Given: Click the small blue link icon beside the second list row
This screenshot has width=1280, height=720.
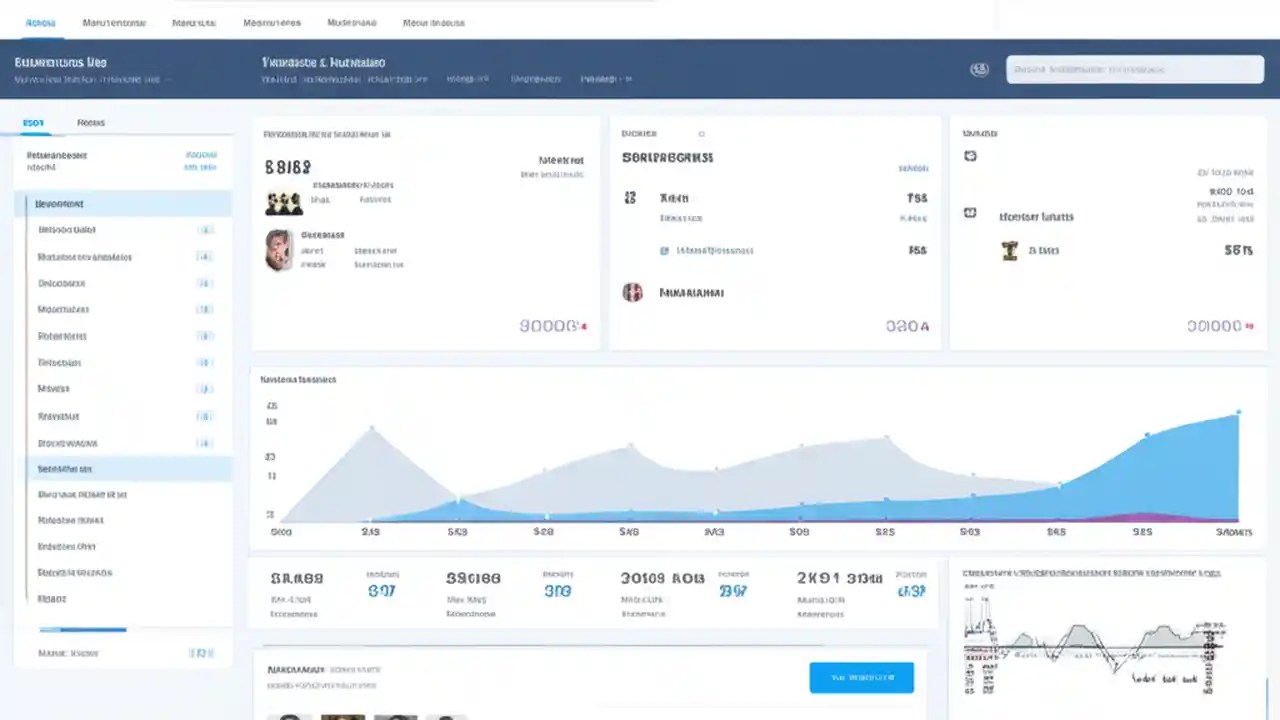Looking at the screenshot, I should coord(664,250).
